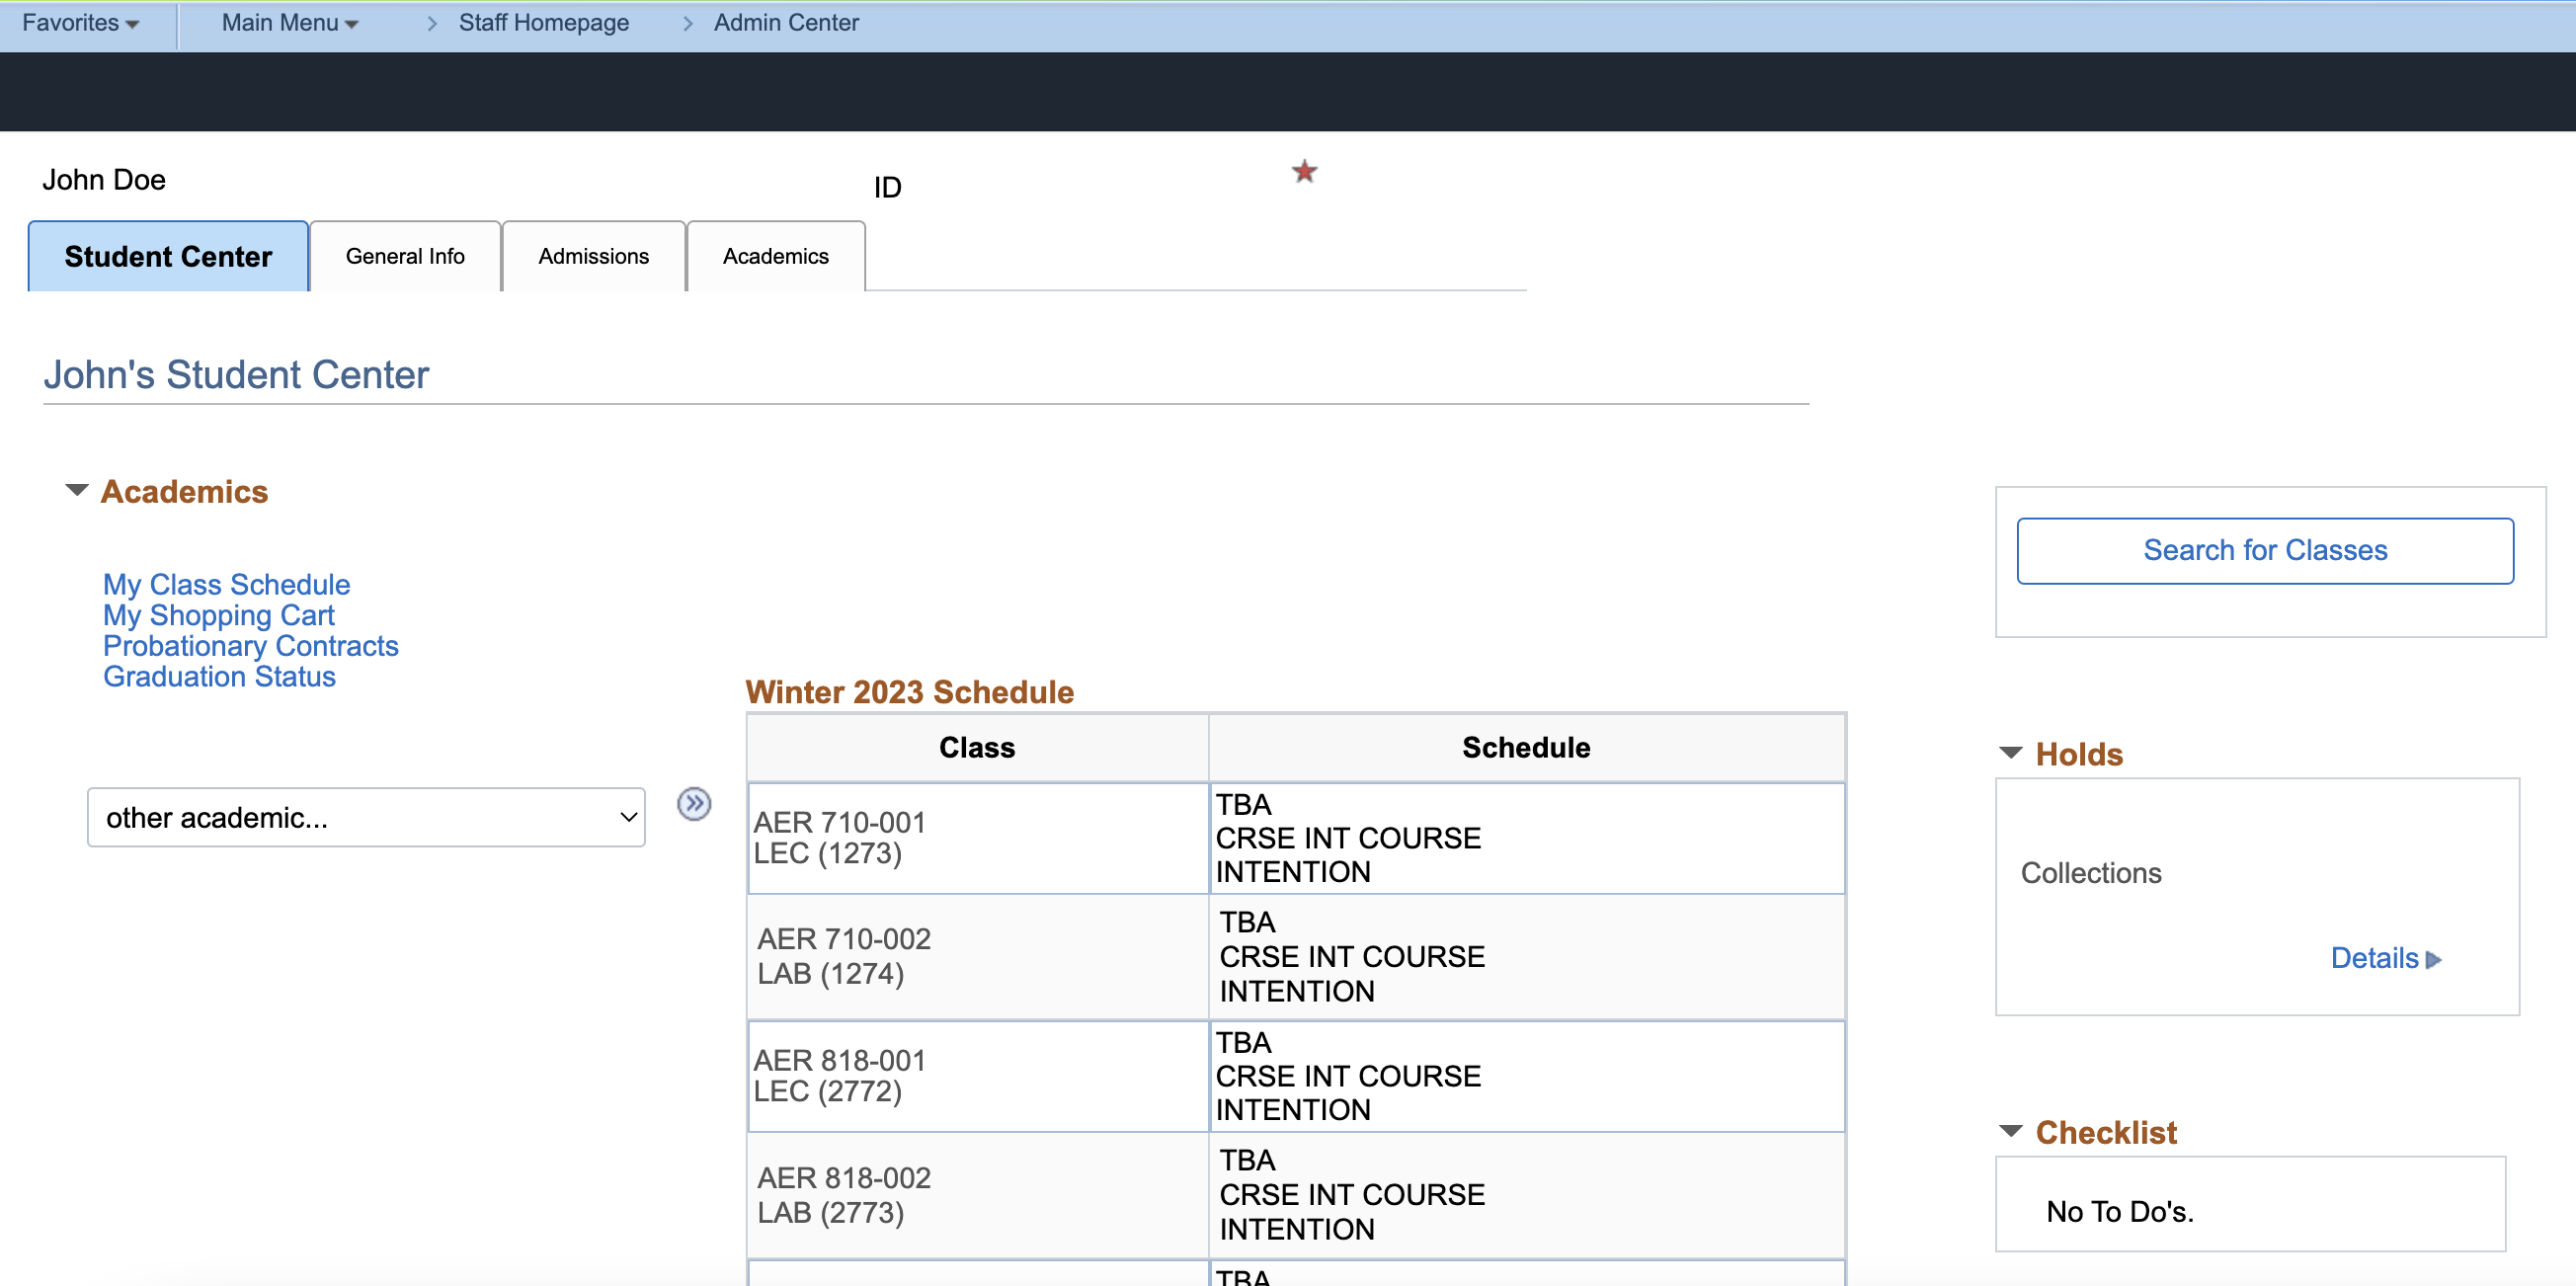Open the Favorites dropdown menu

[80, 23]
